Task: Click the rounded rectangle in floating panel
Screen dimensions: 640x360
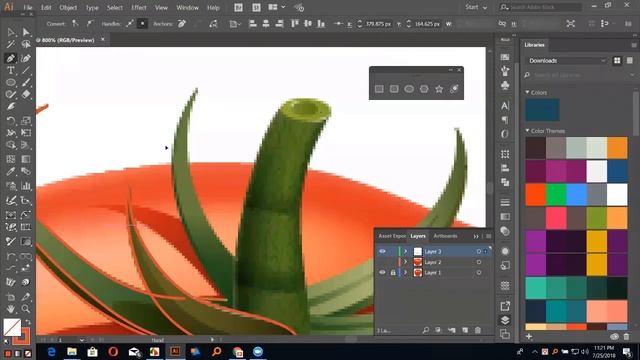Action: pyautogui.click(x=394, y=89)
